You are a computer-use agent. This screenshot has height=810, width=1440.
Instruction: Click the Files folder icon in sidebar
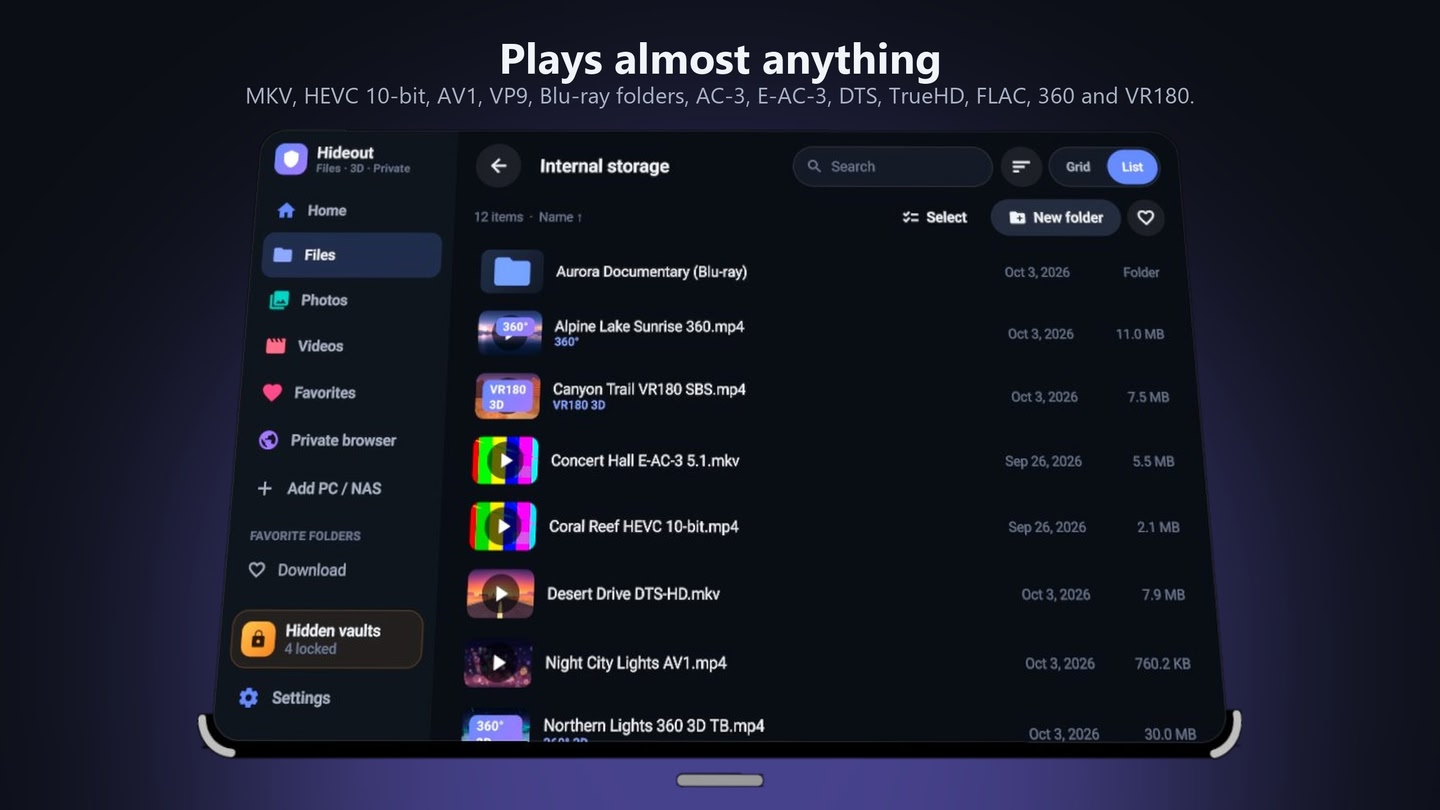click(x=283, y=255)
